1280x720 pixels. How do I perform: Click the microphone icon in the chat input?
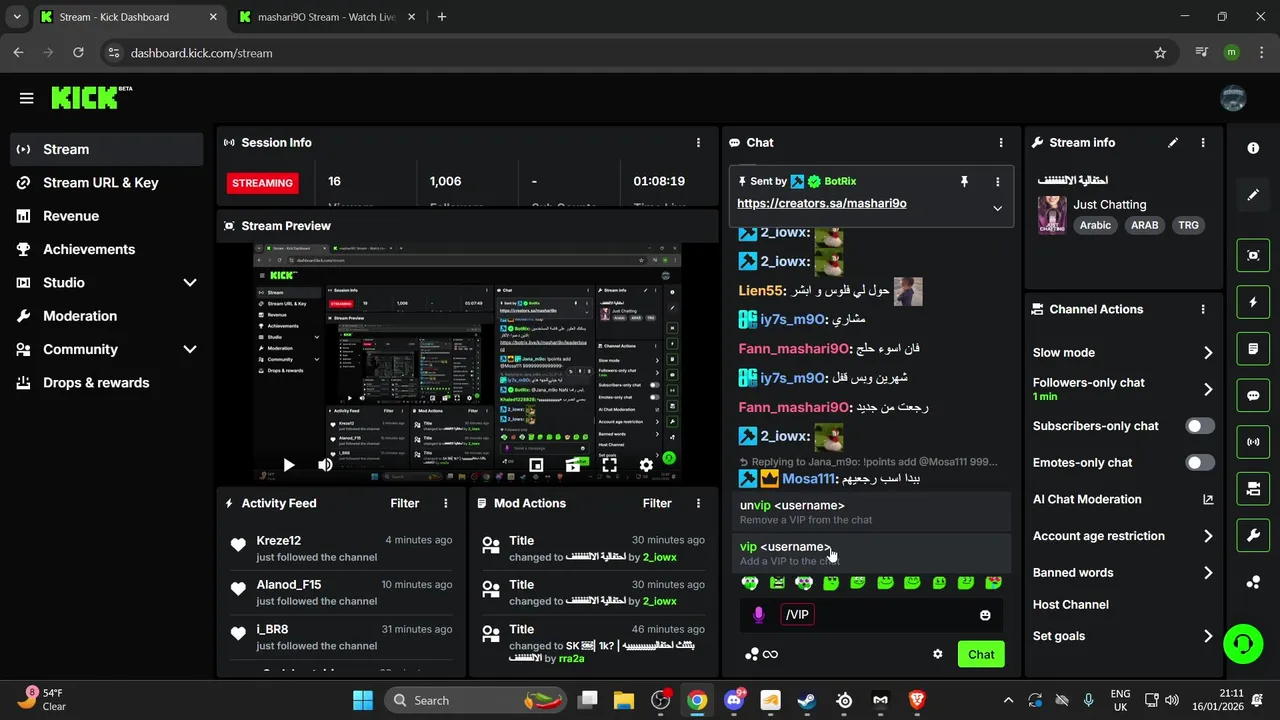click(x=758, y=615)
